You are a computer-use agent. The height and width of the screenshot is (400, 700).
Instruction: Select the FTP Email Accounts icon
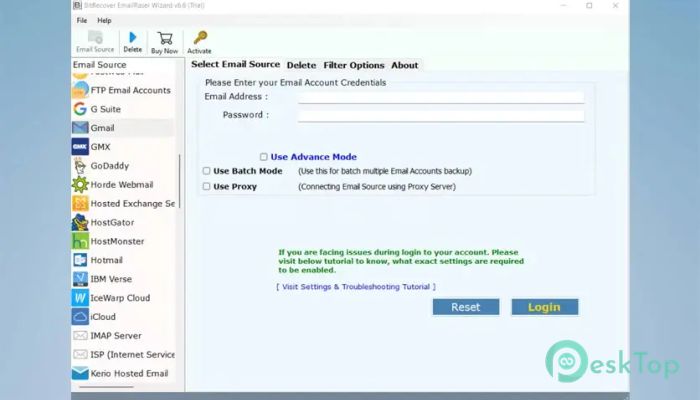tap(80, 90)
